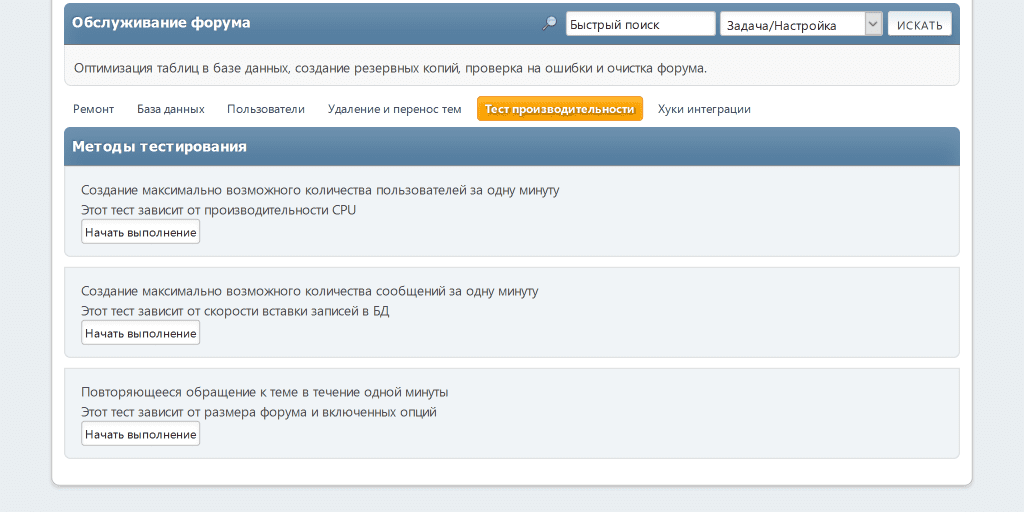Click the 'Оптимизация таблиц в базе данных' description text
Viewport: 1024px width, 512px height.
(390, 68)
